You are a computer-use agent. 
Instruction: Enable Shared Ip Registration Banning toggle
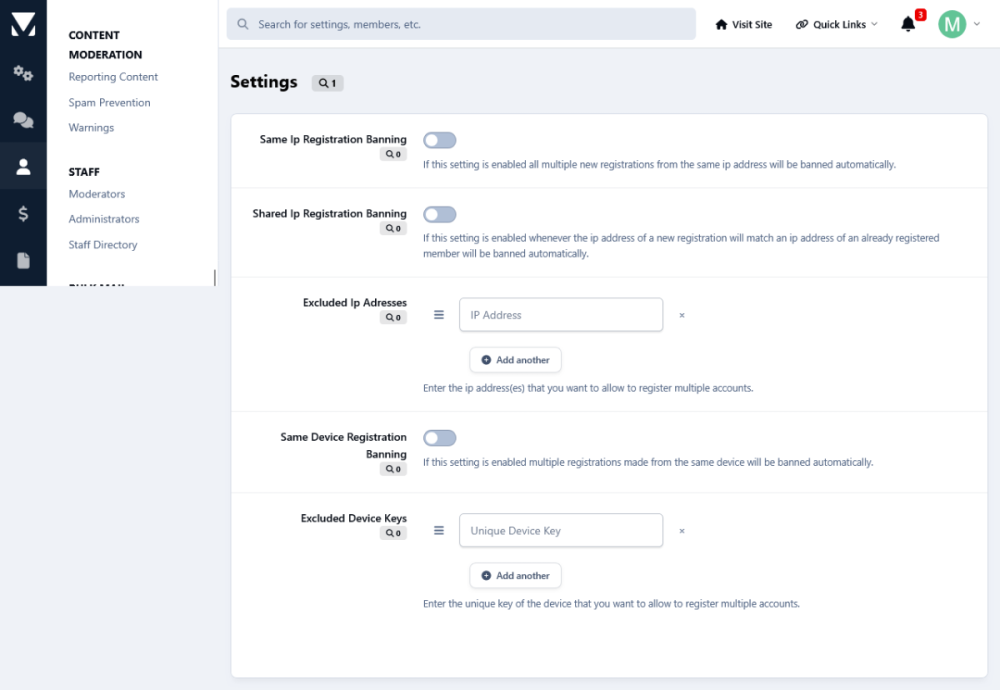click(440, 214)
